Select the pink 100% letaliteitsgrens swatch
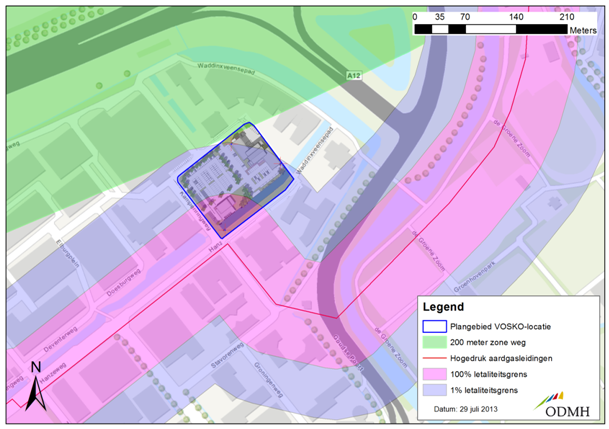This screenshot has height=429, width=609. [434, 374]
